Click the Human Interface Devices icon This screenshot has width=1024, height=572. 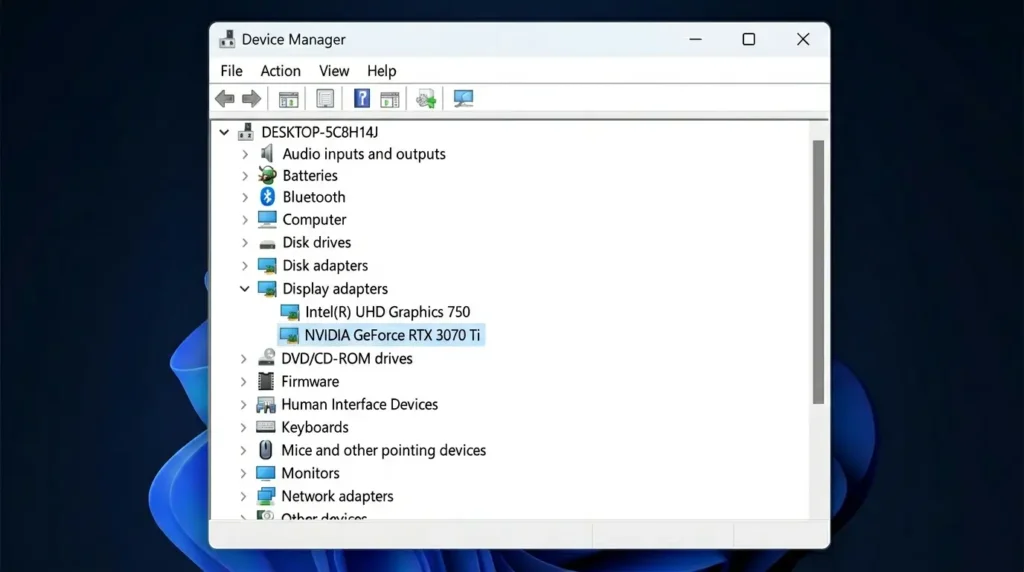pyautogui.click(x=265, y=404)
